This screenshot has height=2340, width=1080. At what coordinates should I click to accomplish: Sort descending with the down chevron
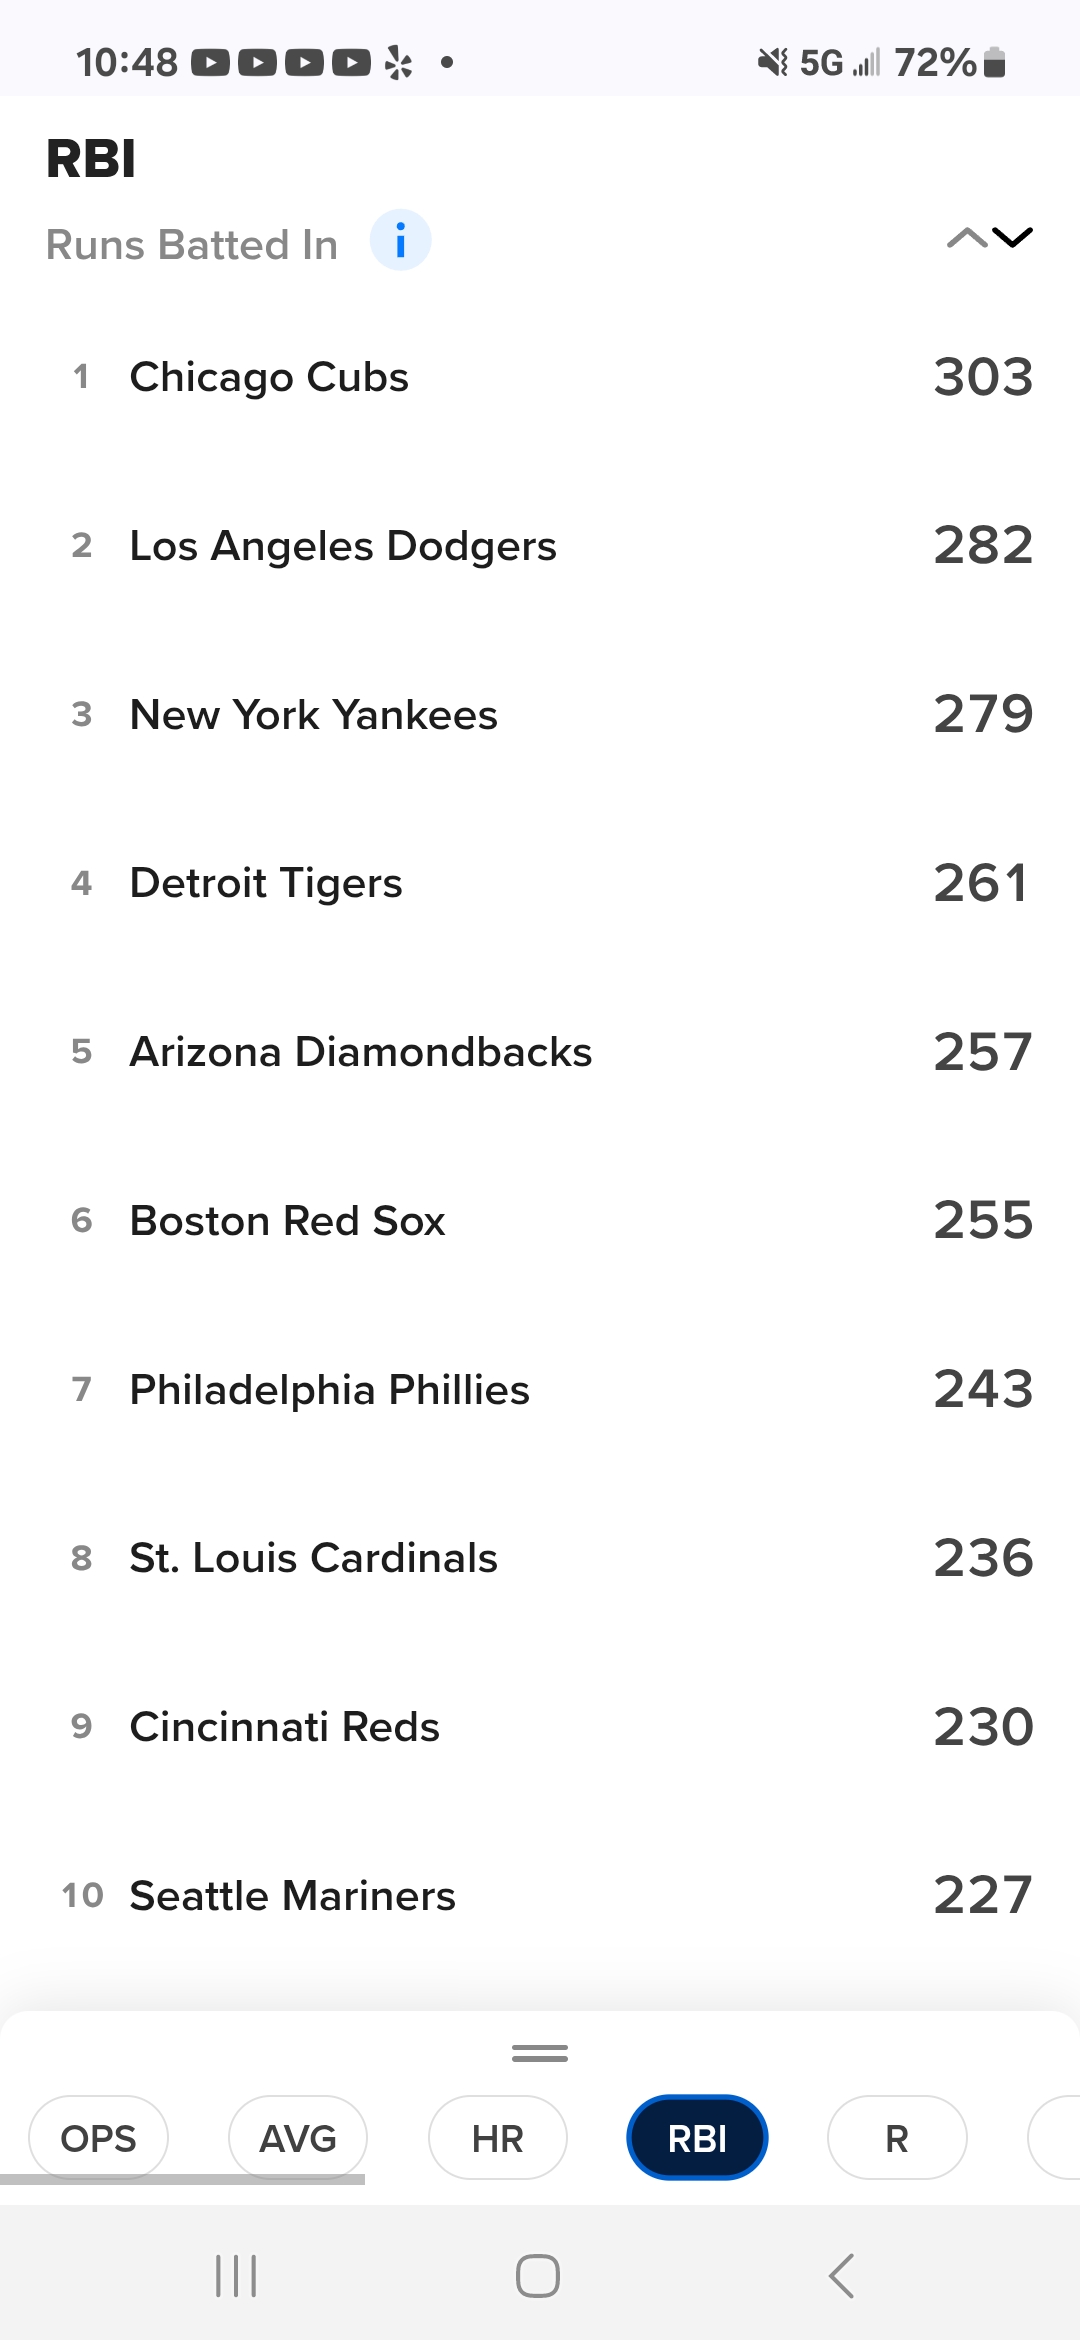[1012, 238]
